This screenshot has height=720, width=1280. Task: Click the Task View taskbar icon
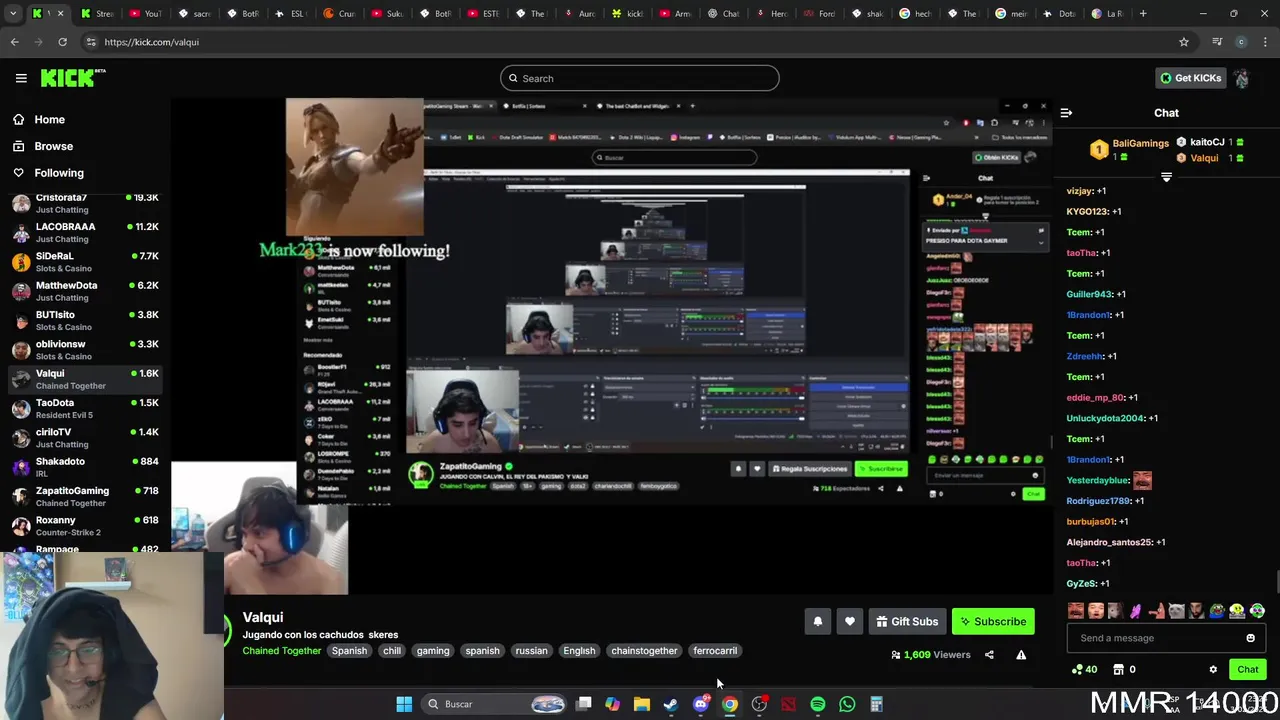click(x=584, y=704)
